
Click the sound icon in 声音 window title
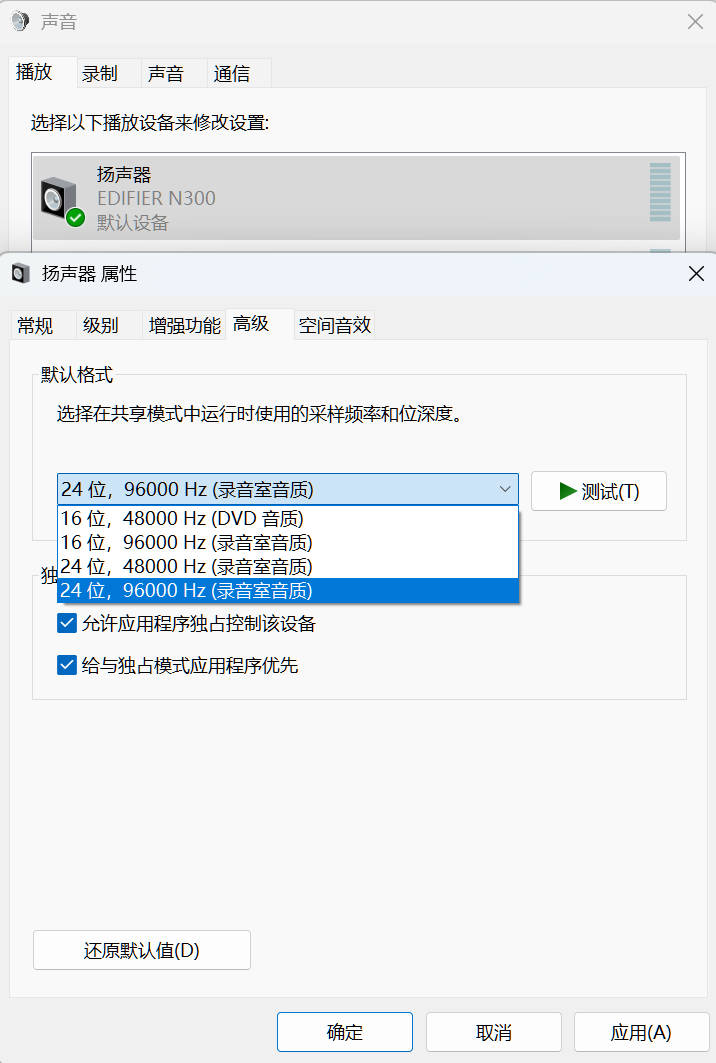21,21
